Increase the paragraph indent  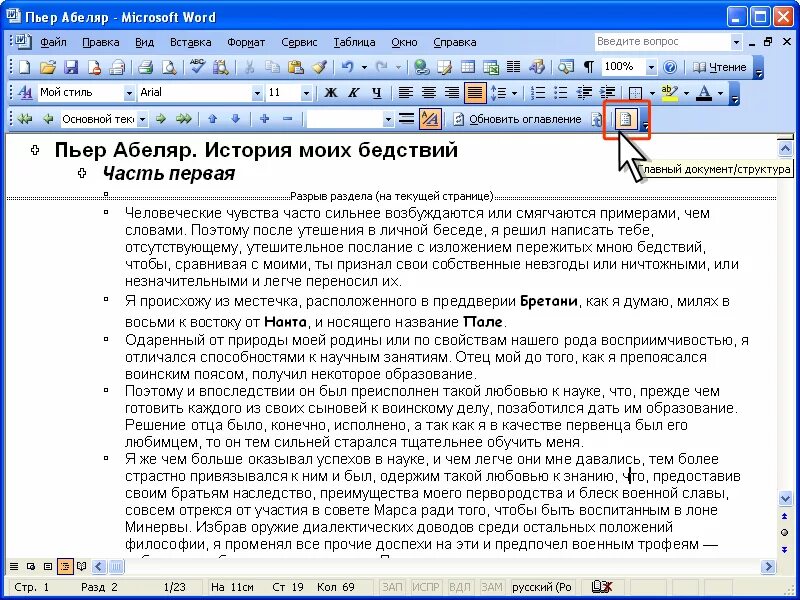pyautogui.click(x=607, y=93)
